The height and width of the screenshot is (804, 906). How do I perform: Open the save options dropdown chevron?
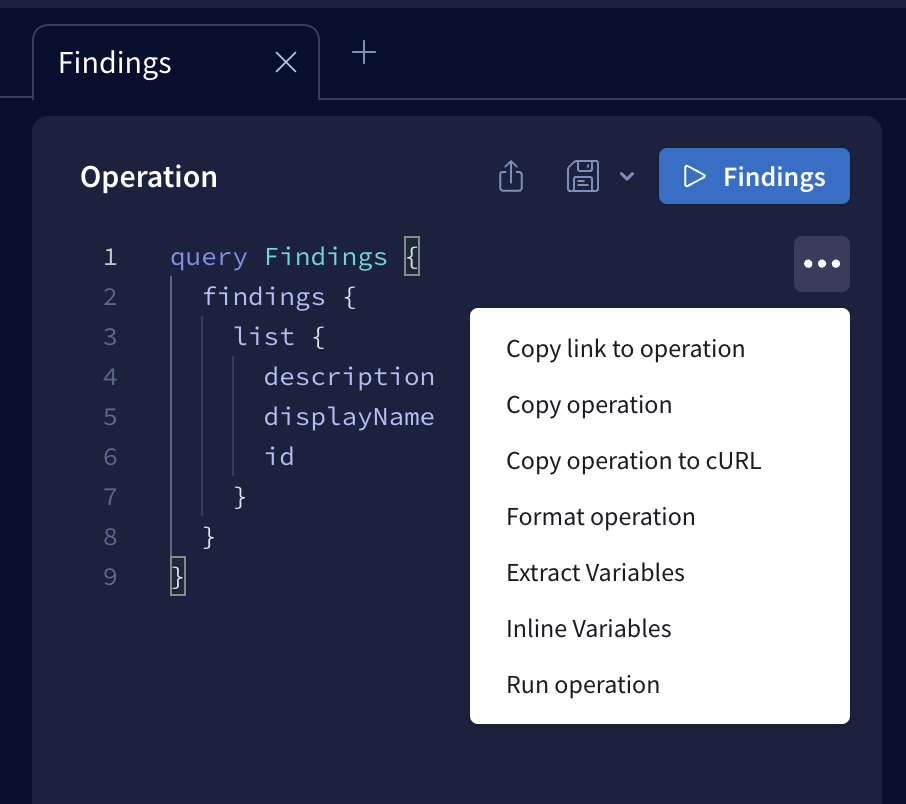(627, 176)
